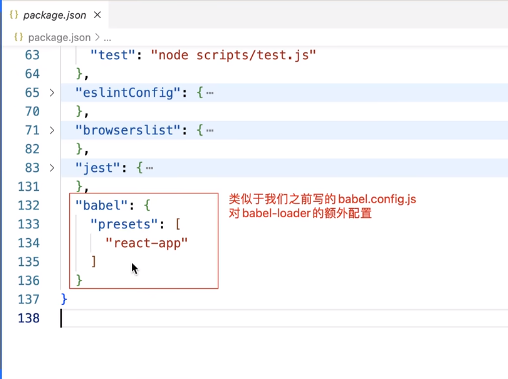508x379 pixels.
Task: Click line number 65 in gutter
Action: [32, 93]
